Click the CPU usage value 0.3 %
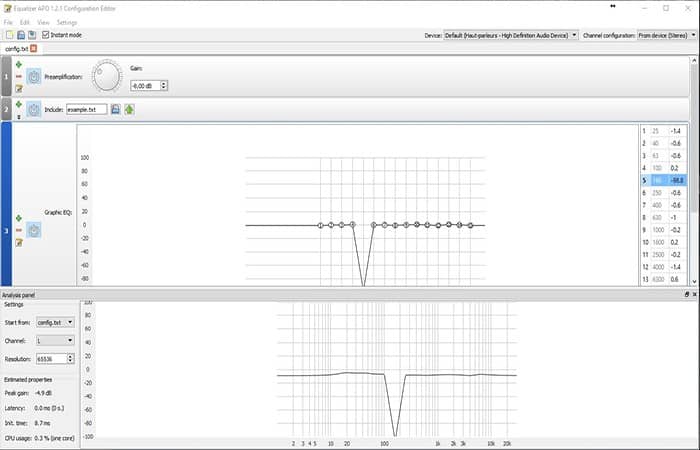Screen dimensions: 700x450 tap(54, 438)
